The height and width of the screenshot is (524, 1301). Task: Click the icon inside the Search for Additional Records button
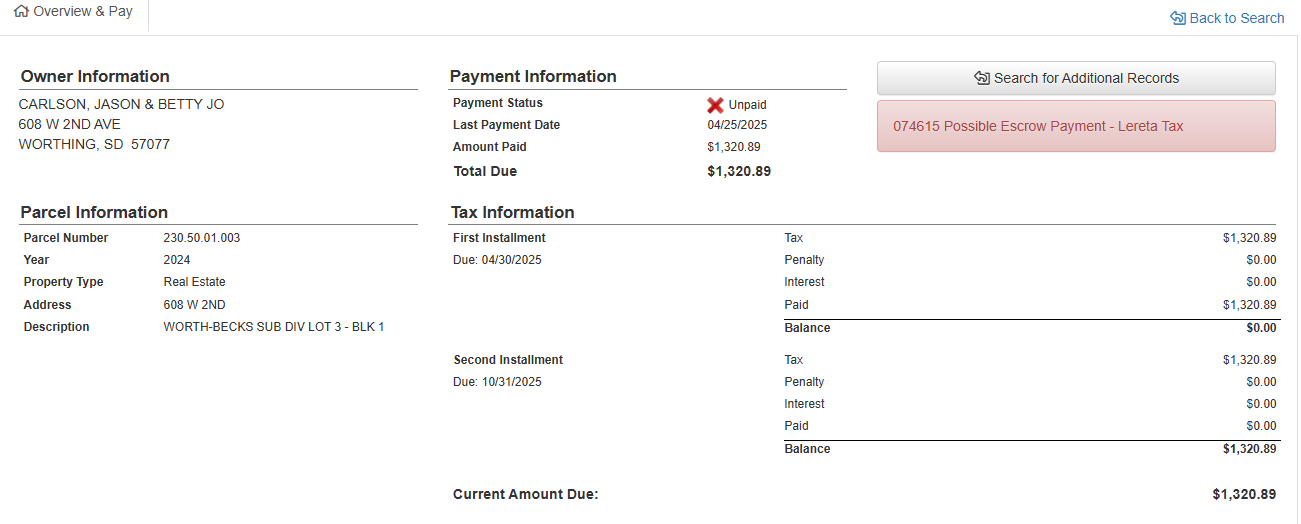click(981, 78)
